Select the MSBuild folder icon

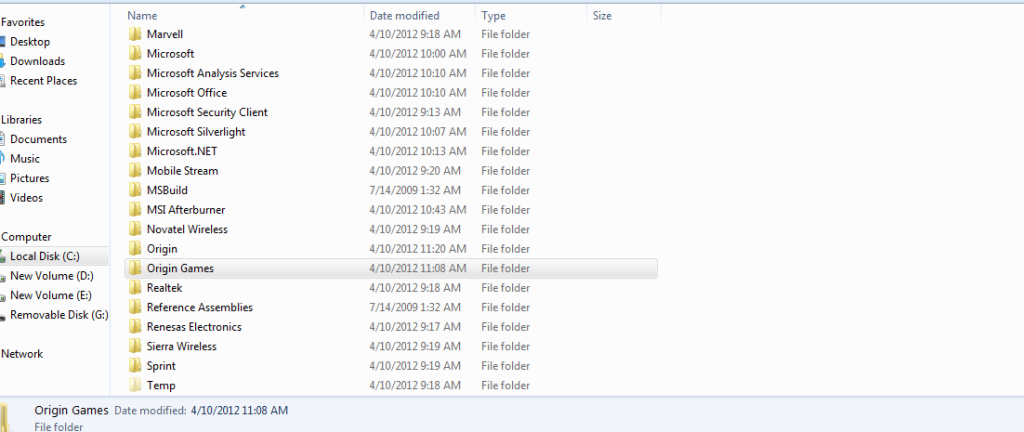coord(135,190)
